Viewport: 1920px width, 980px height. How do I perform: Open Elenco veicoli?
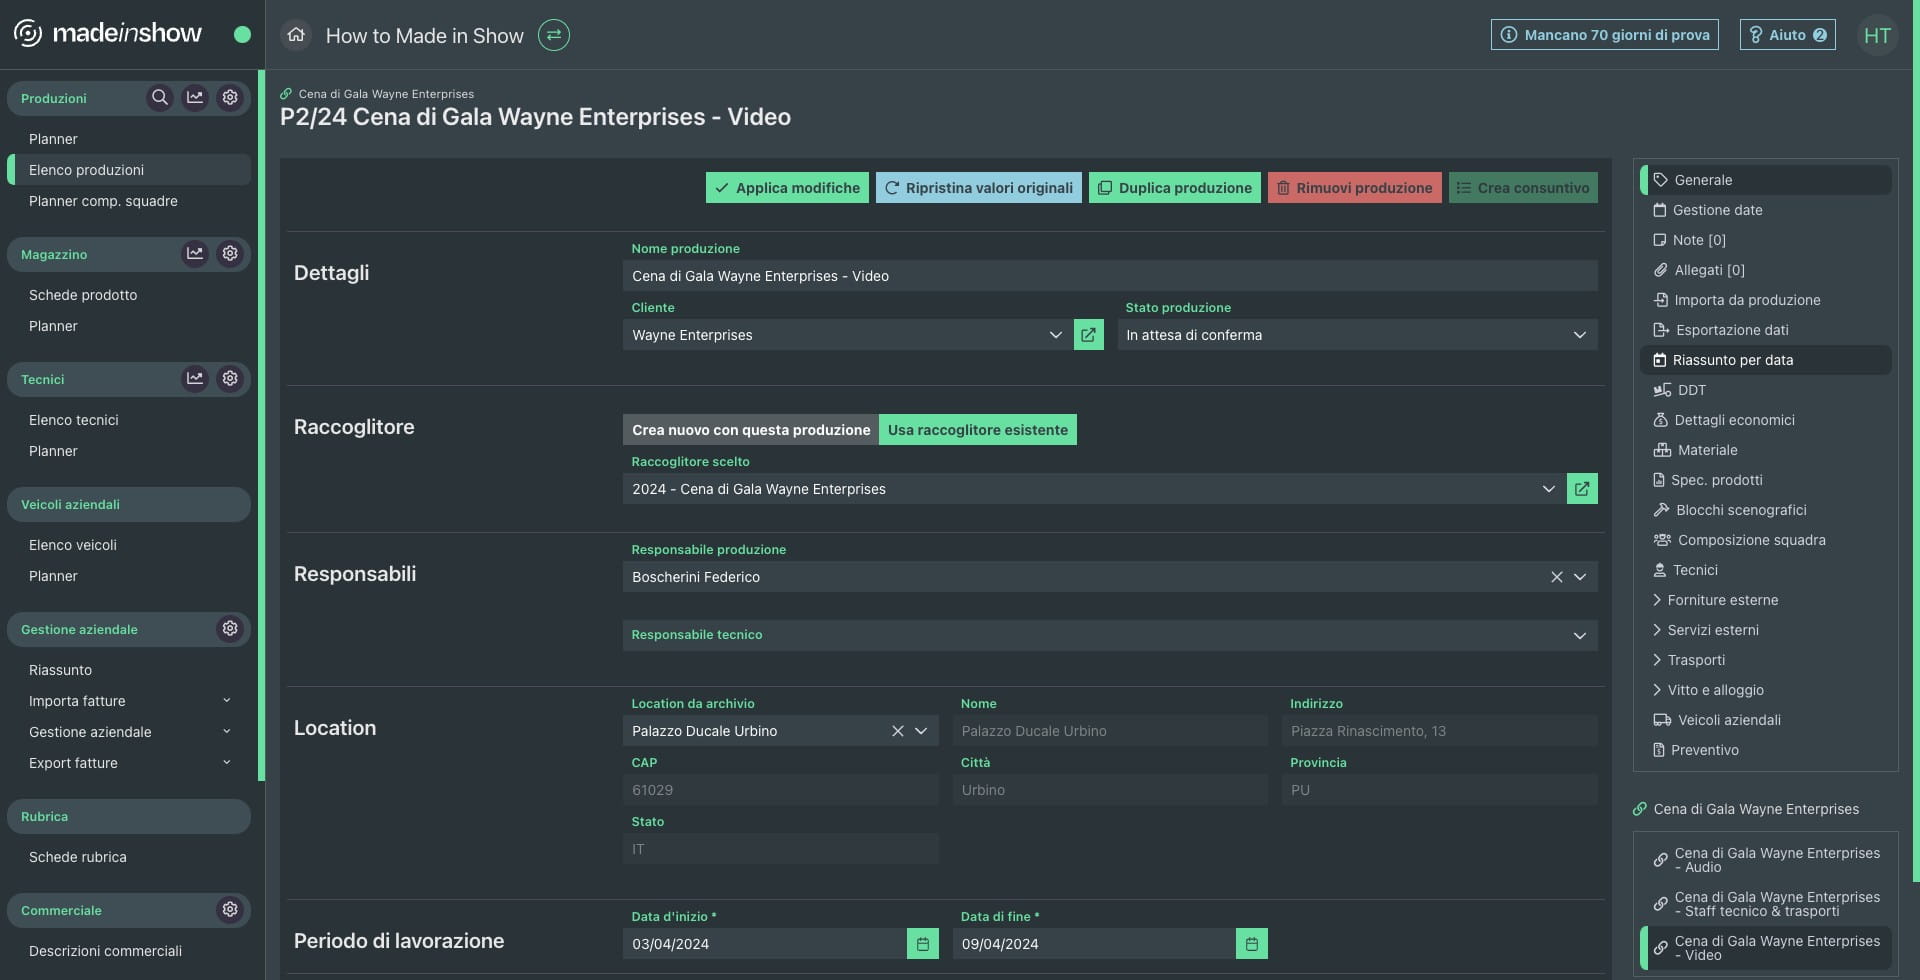(x=130, y=545)
